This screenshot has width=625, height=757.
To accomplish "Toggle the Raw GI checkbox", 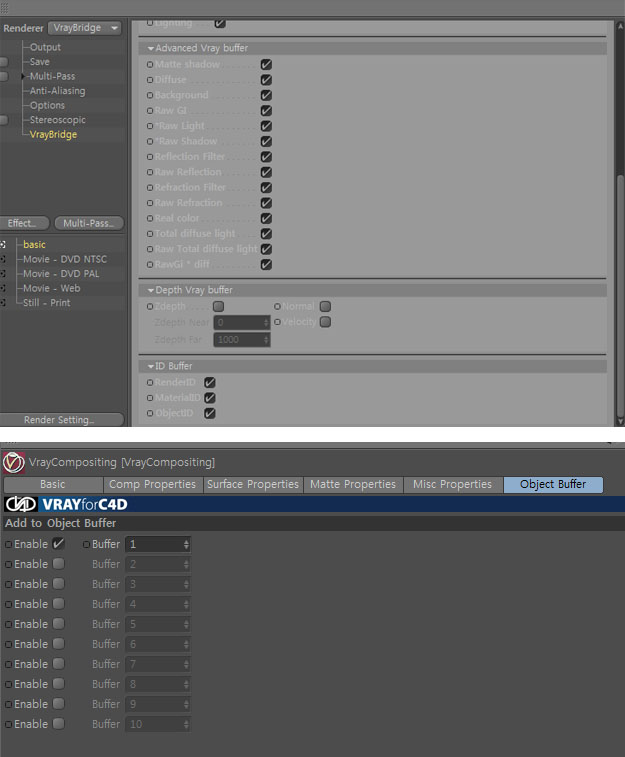I will (266, 111).
